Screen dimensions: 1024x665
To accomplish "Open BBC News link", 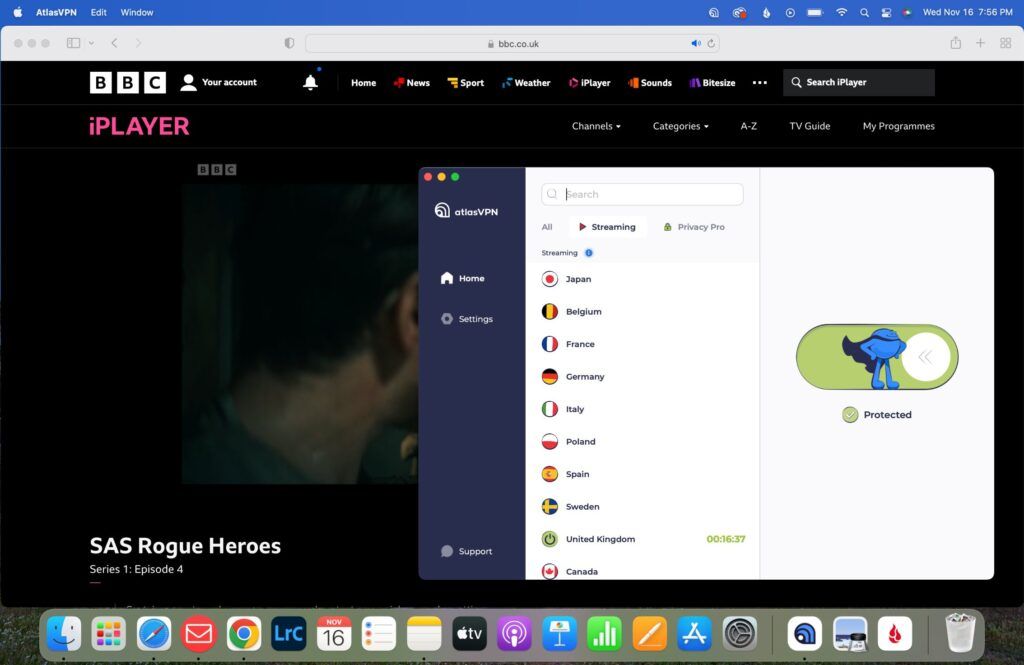I will 411,83.
